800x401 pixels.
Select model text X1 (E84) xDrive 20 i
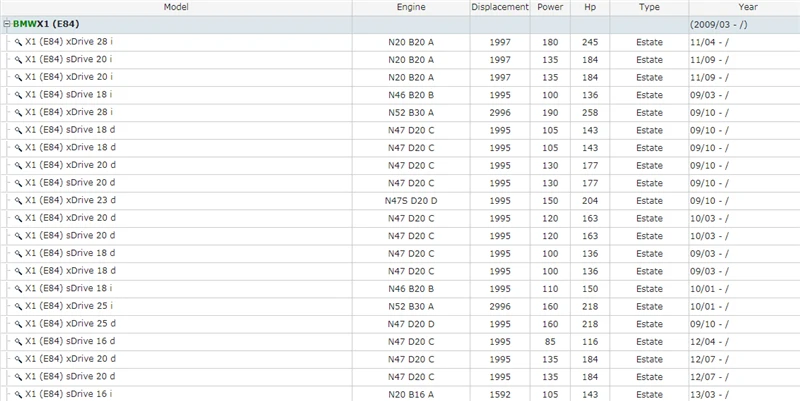(69, 77)
